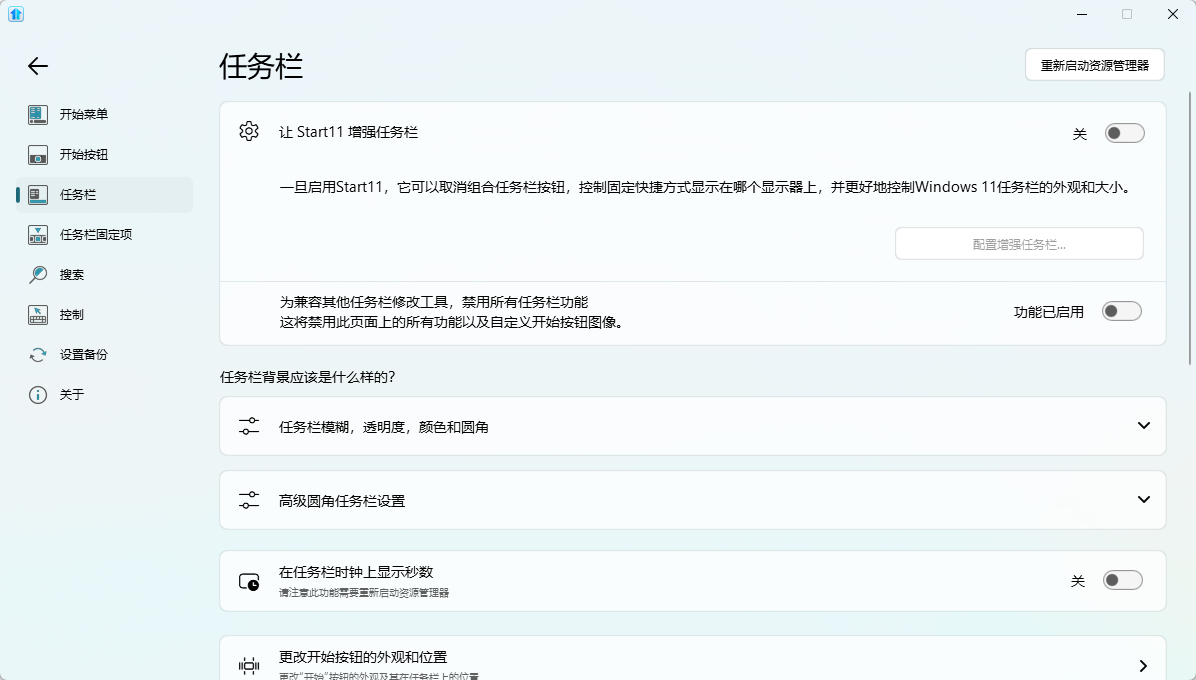1196x680 pixels.
Task: Click the back arrow icon
Action: point(38,66)
